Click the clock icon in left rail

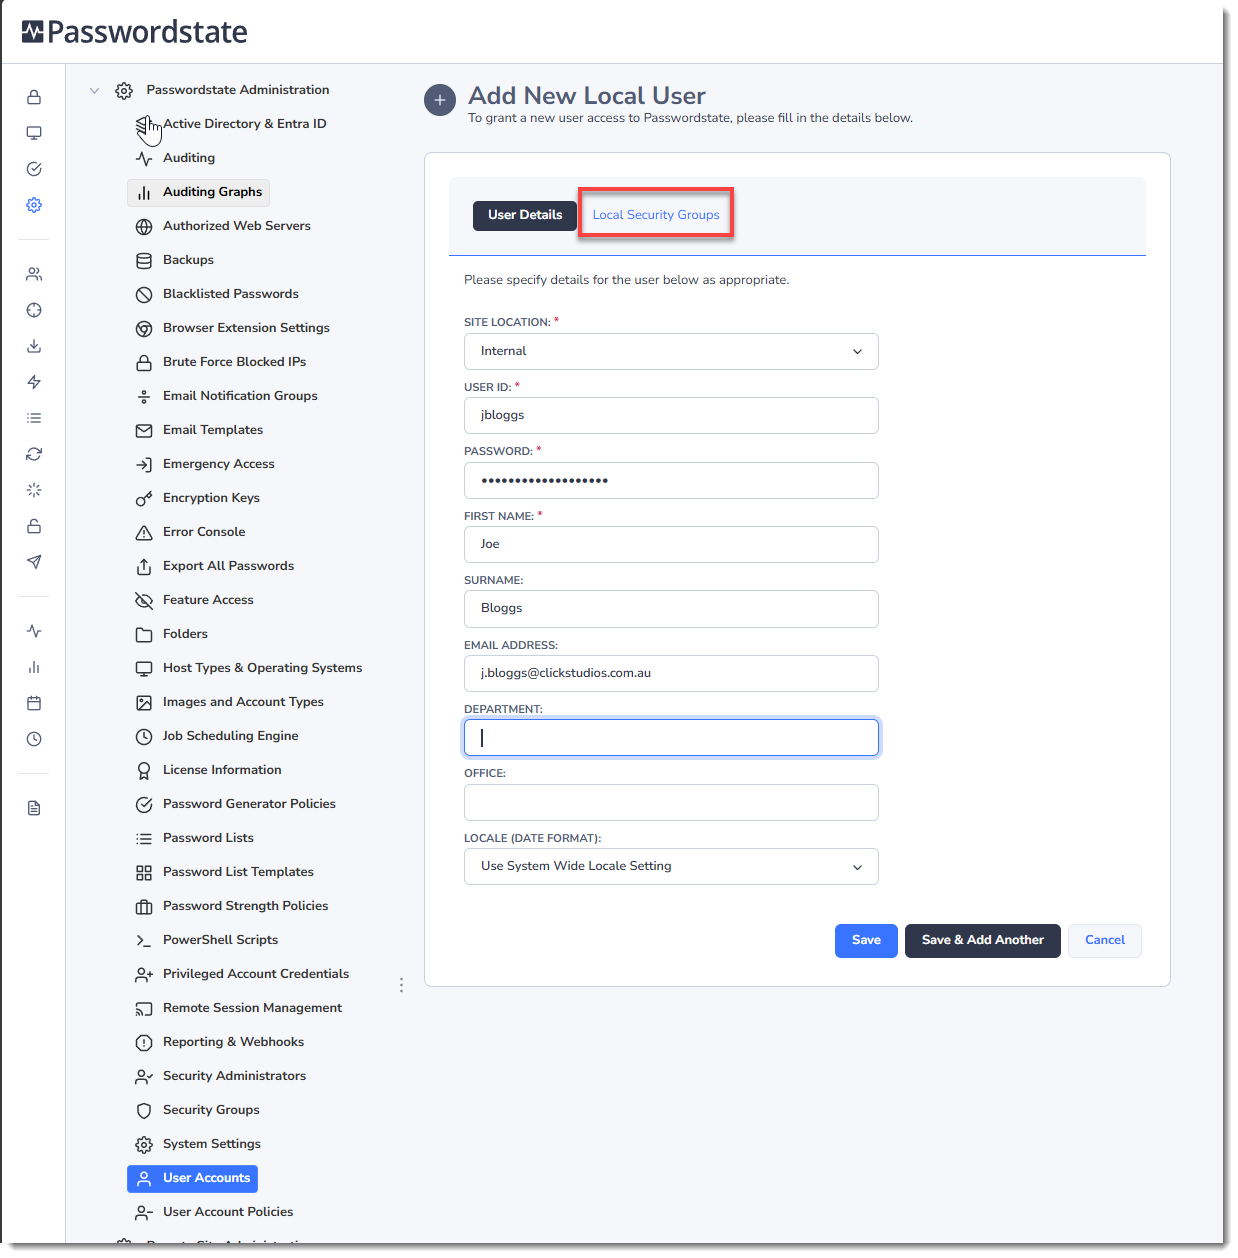[x=34, y=739]
